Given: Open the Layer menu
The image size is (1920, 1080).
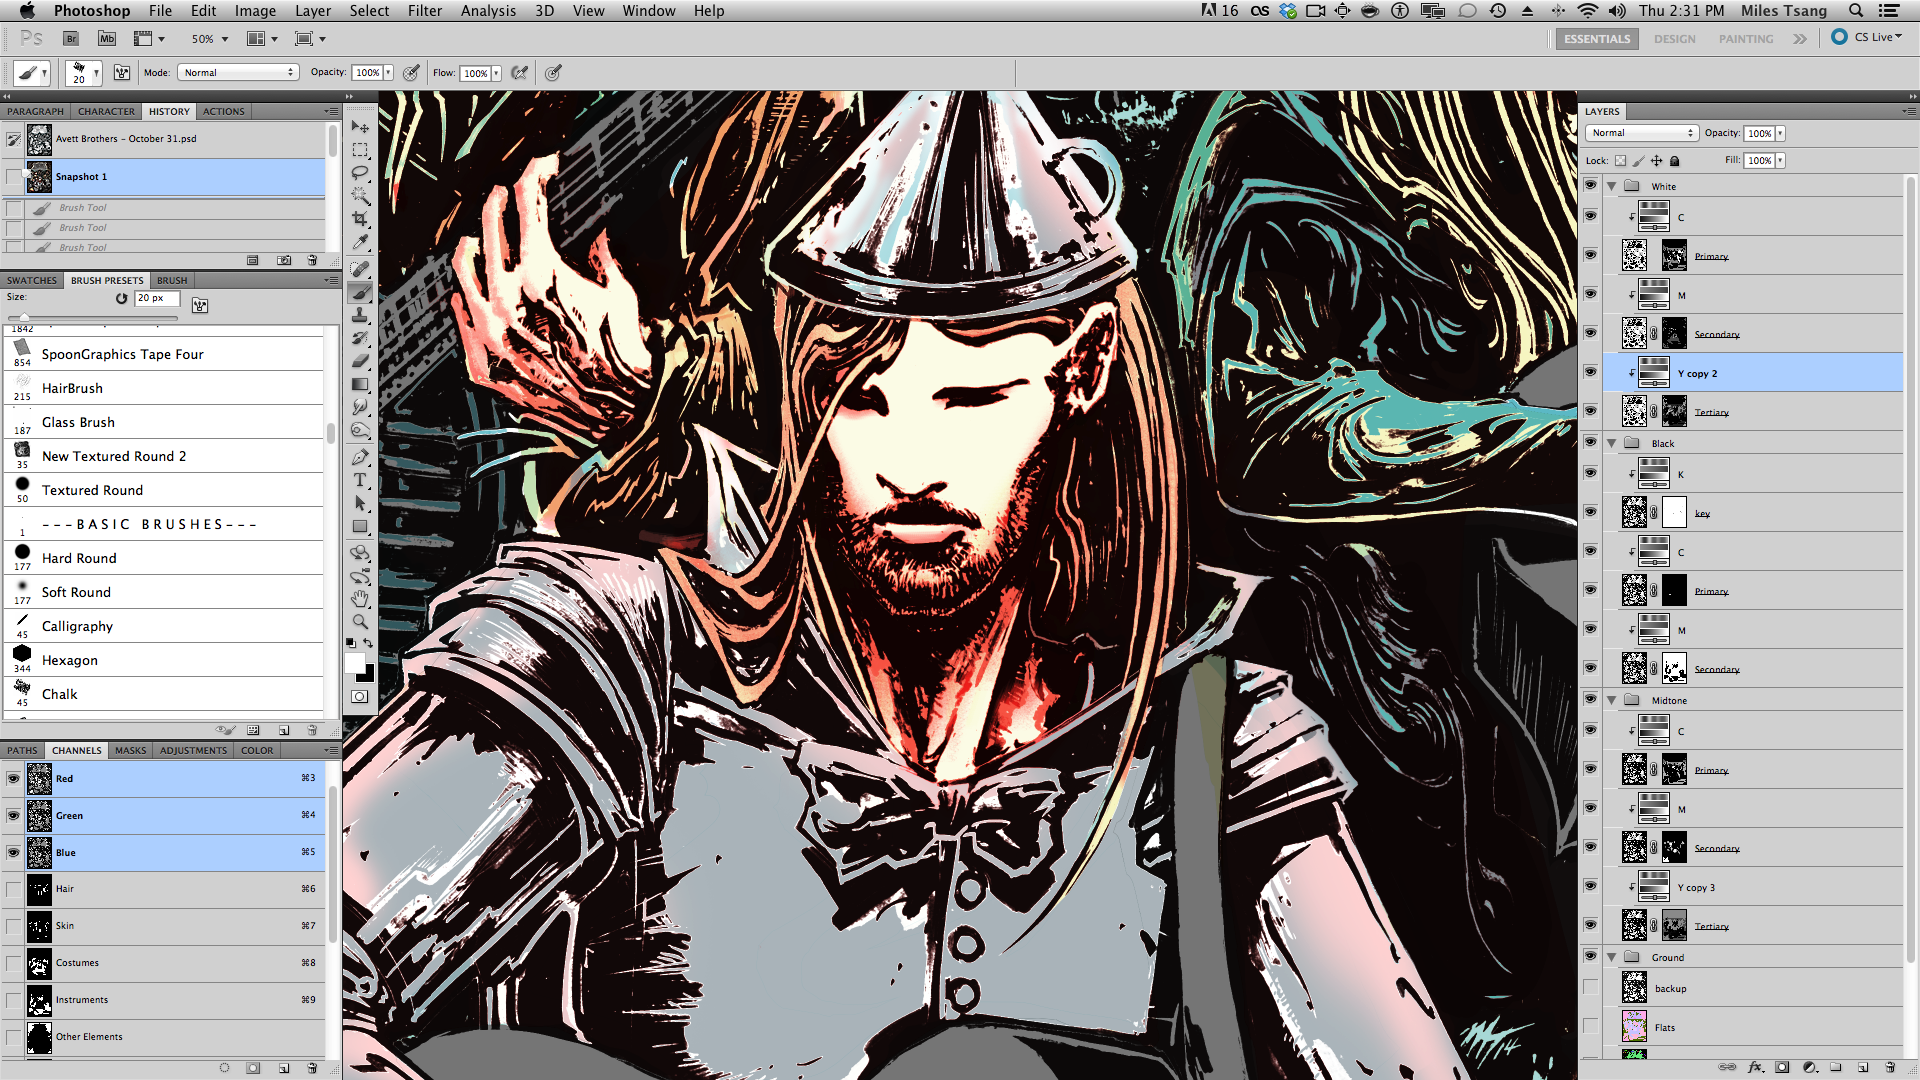Looking at the screenshot, I should [x=313, y=10].
